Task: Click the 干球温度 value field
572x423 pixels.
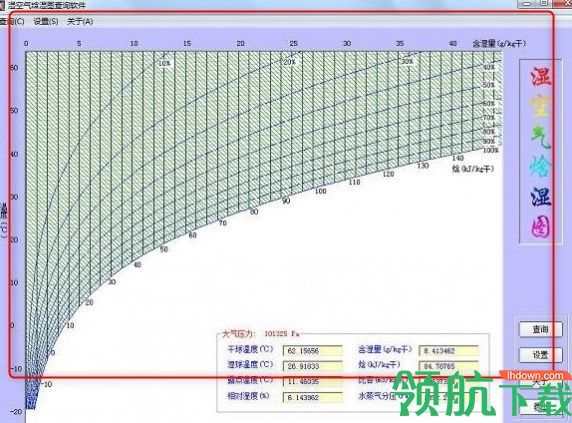Action: (x=313, y=351)
